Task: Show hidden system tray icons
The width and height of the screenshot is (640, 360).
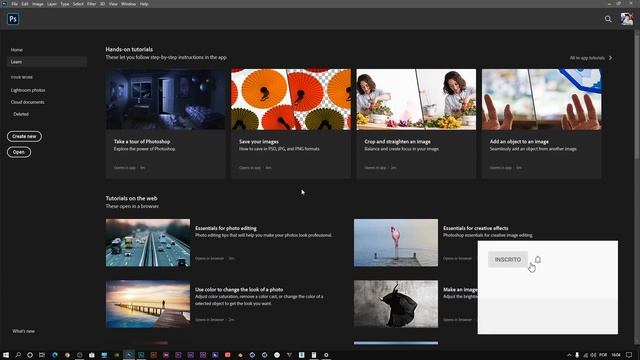Action: pyautogui.click(x=569, y=355)
